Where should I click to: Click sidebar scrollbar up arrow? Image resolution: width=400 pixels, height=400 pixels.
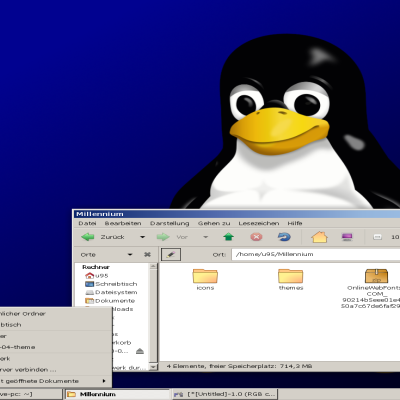tap(153, 266)
